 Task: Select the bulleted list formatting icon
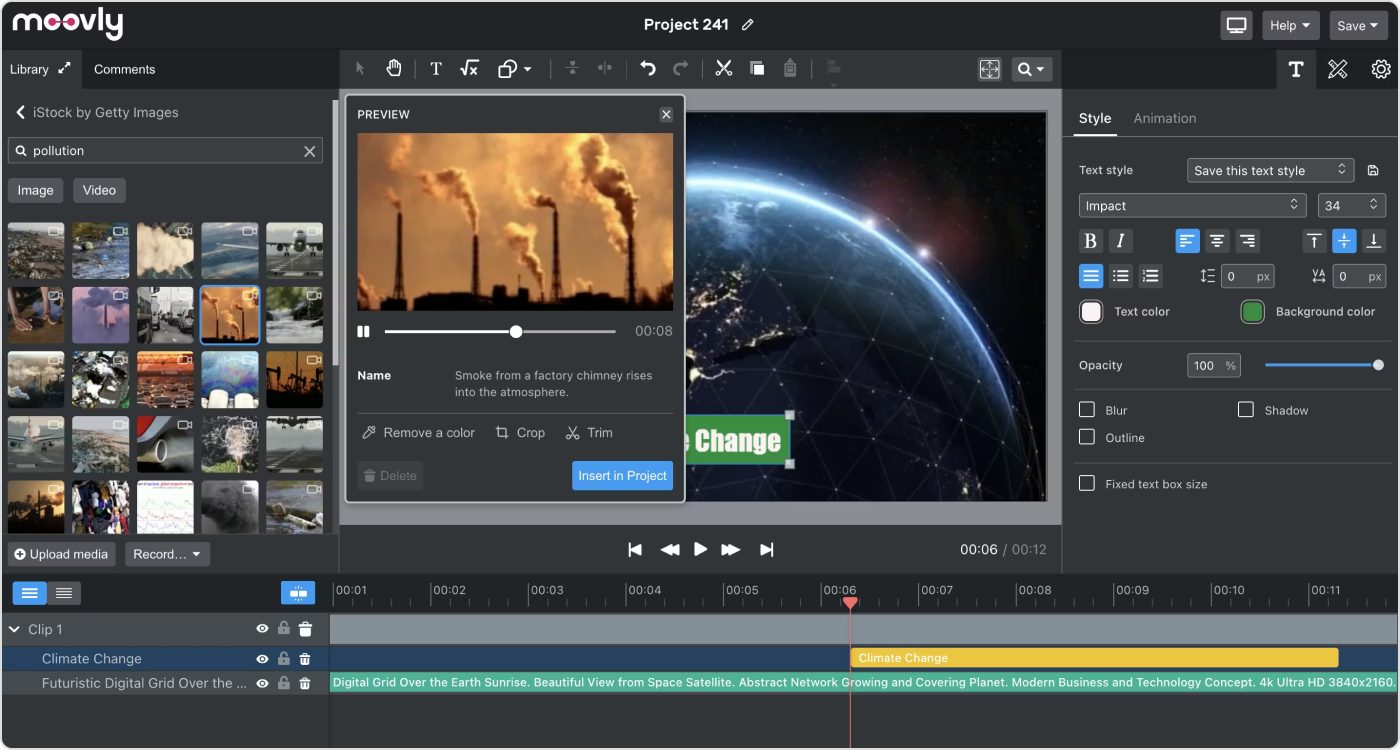(1121, 275)
